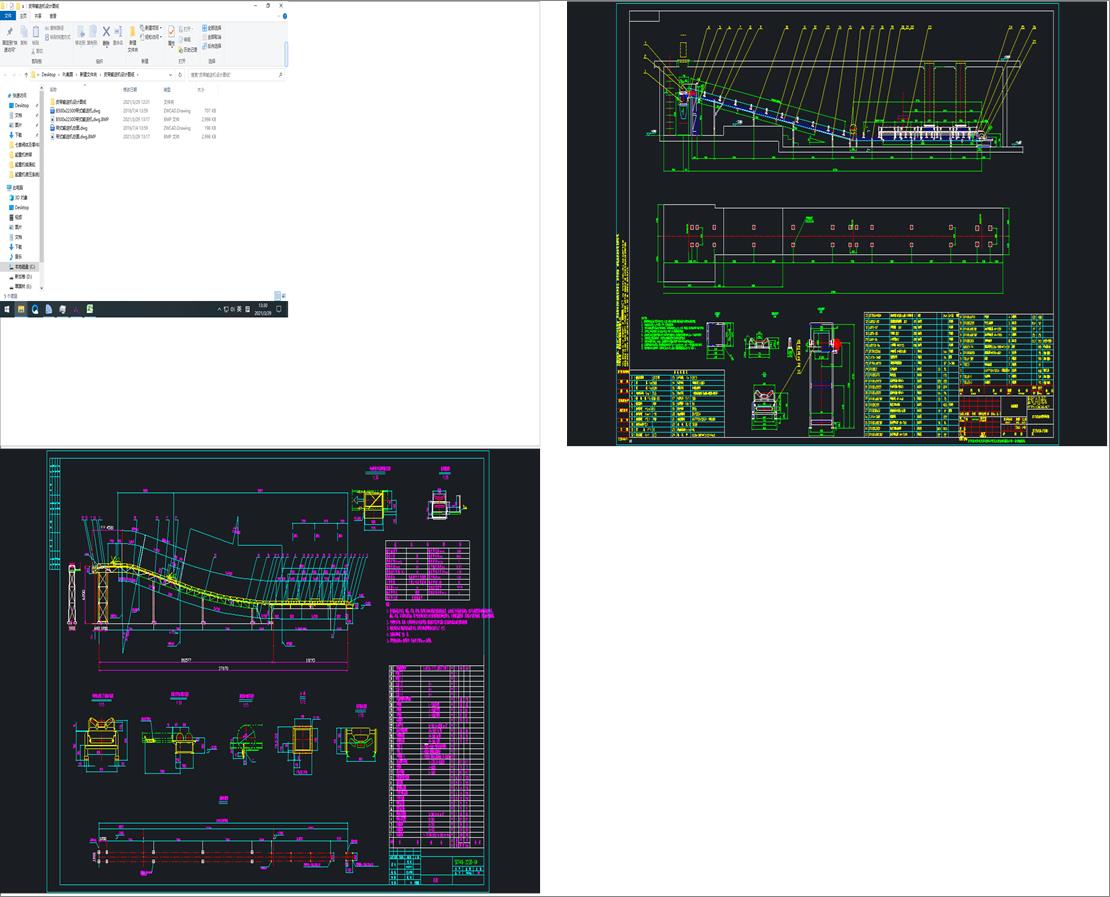Click the Copy path ribbon button
The height and width of the screenshot is (897, 1110).
coord(57,28)
